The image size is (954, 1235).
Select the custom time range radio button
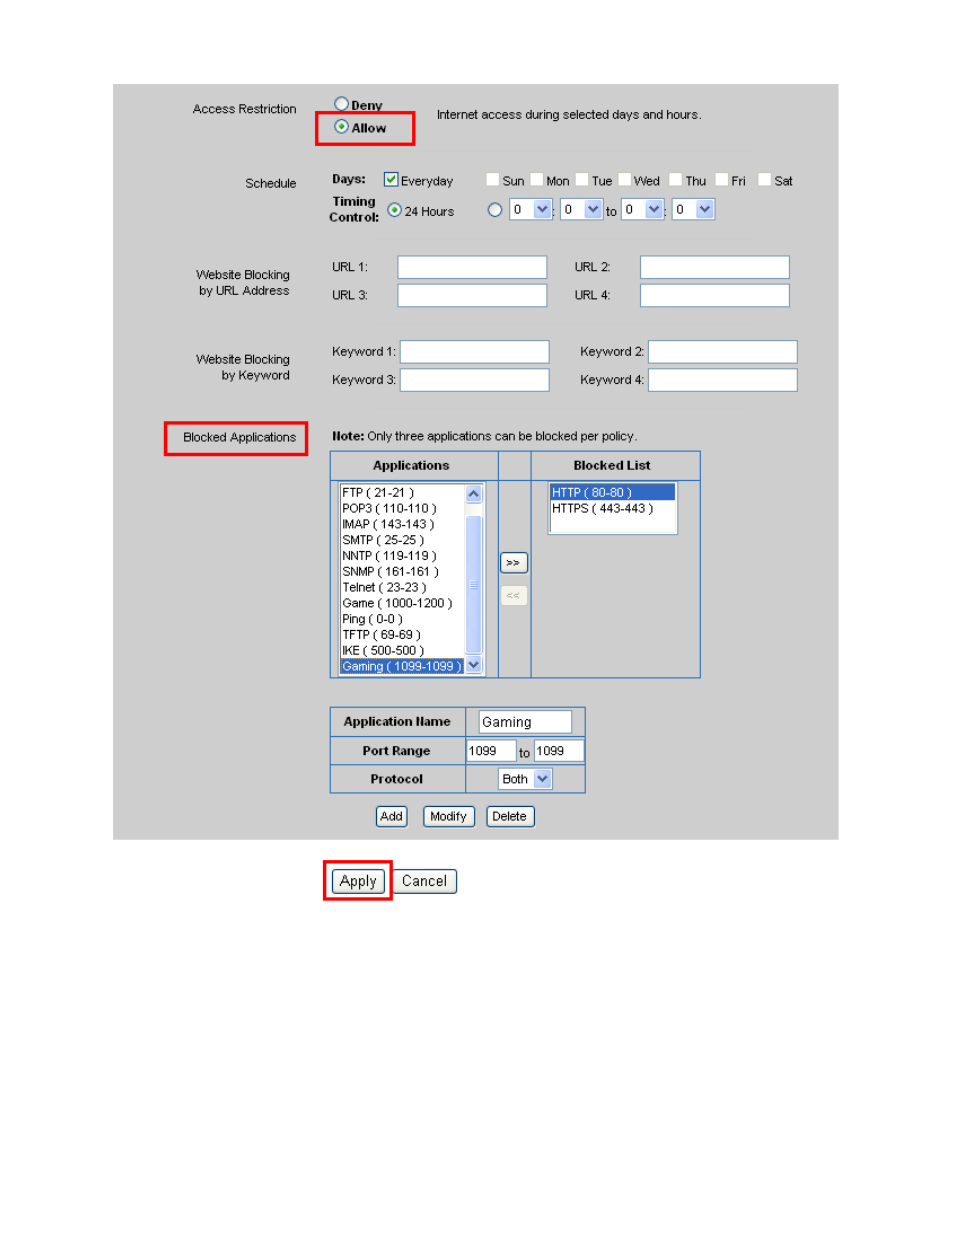pos(494,210)
